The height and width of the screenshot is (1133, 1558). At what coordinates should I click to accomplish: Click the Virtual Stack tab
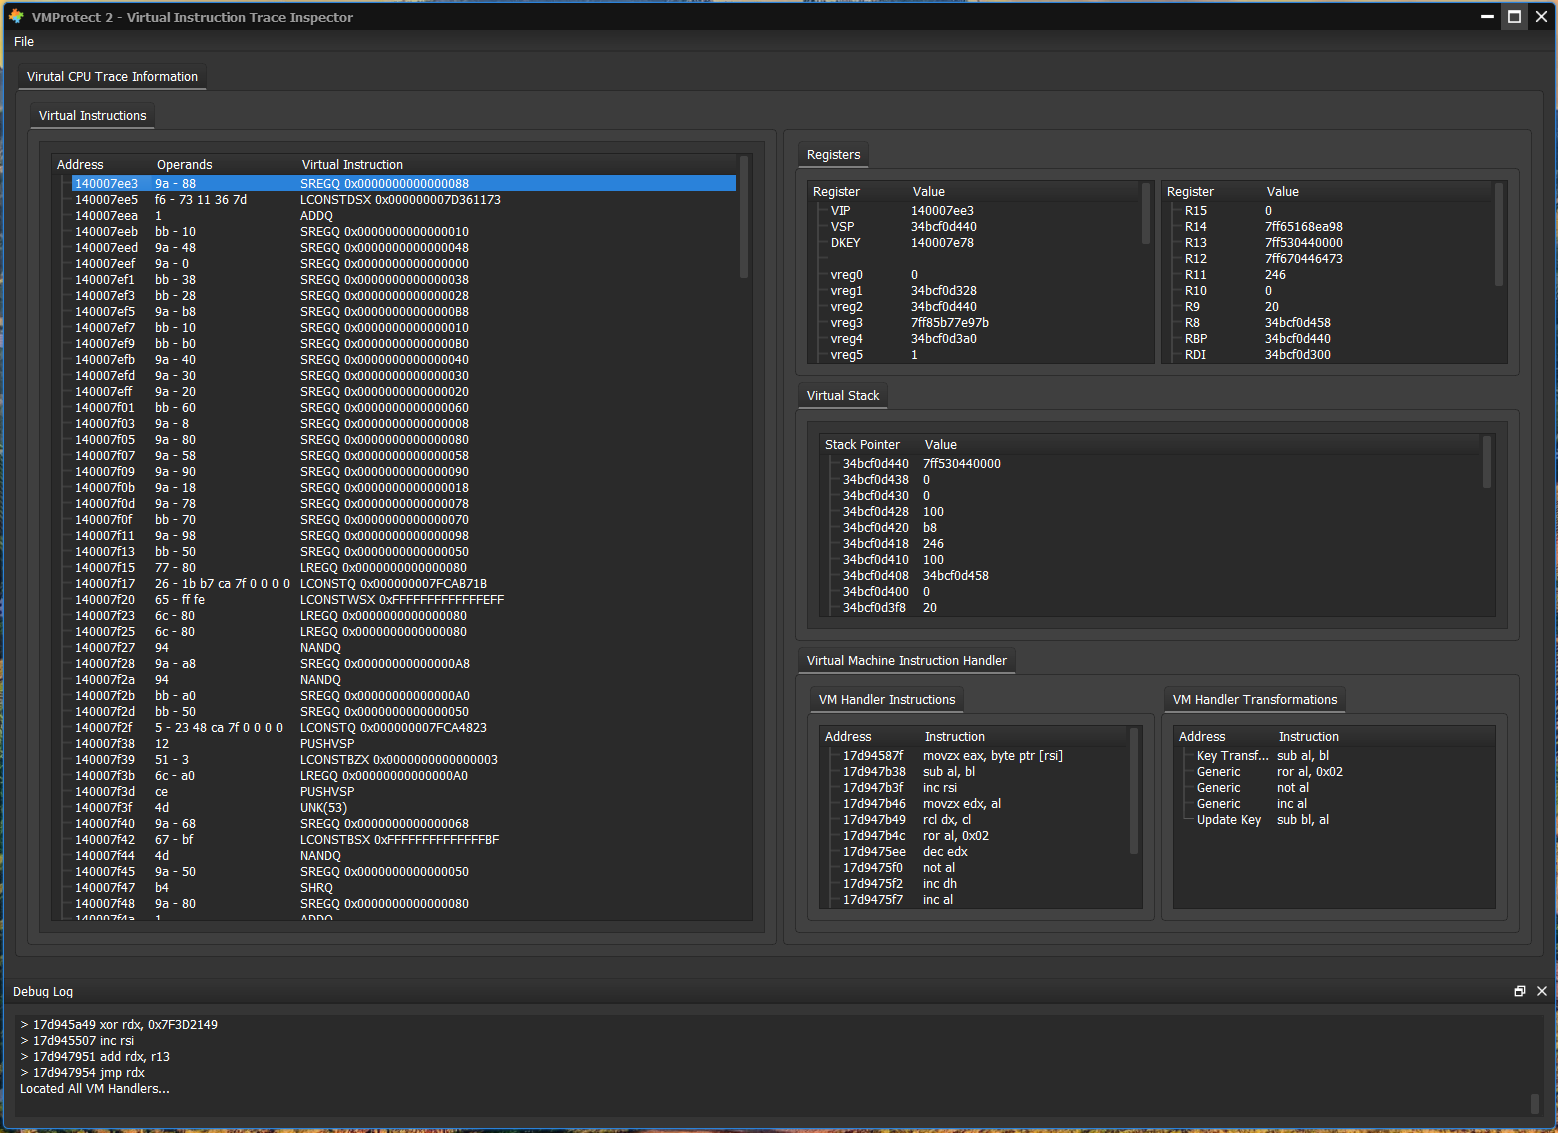coord(842,396)
